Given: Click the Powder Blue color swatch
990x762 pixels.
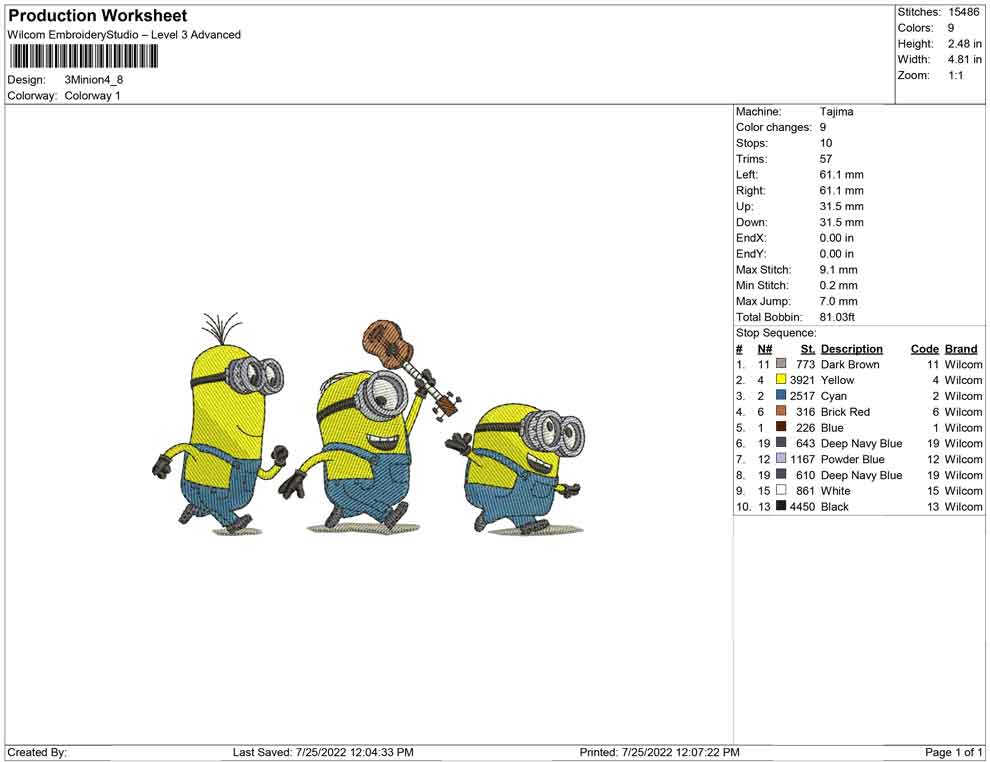Looking at the screenshot, I should 781,458.
